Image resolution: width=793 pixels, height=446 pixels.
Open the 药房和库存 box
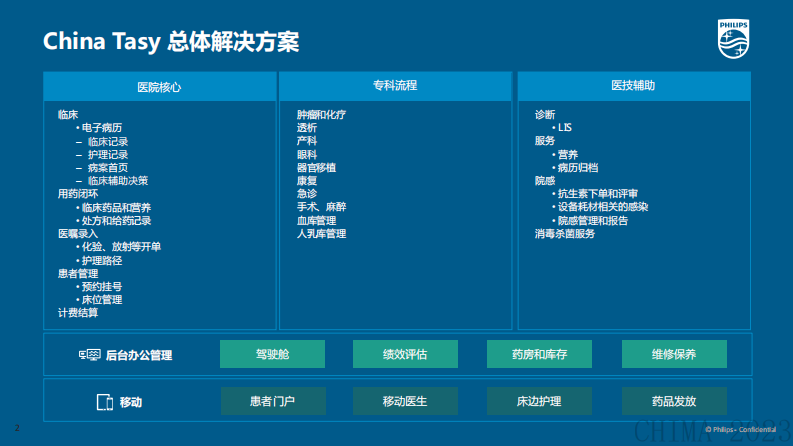[539, 354]
